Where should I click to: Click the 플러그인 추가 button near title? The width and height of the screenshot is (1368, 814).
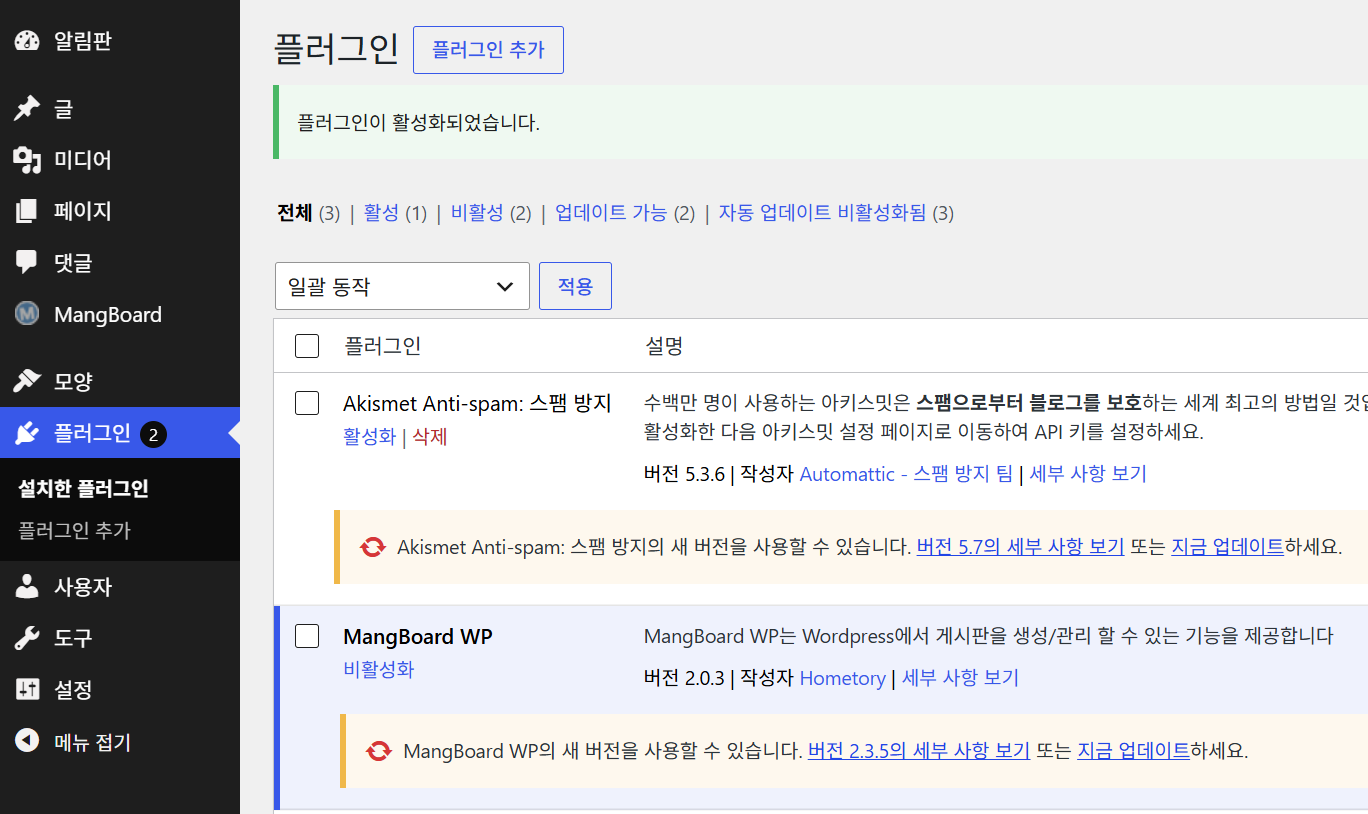tap(488, 50)
